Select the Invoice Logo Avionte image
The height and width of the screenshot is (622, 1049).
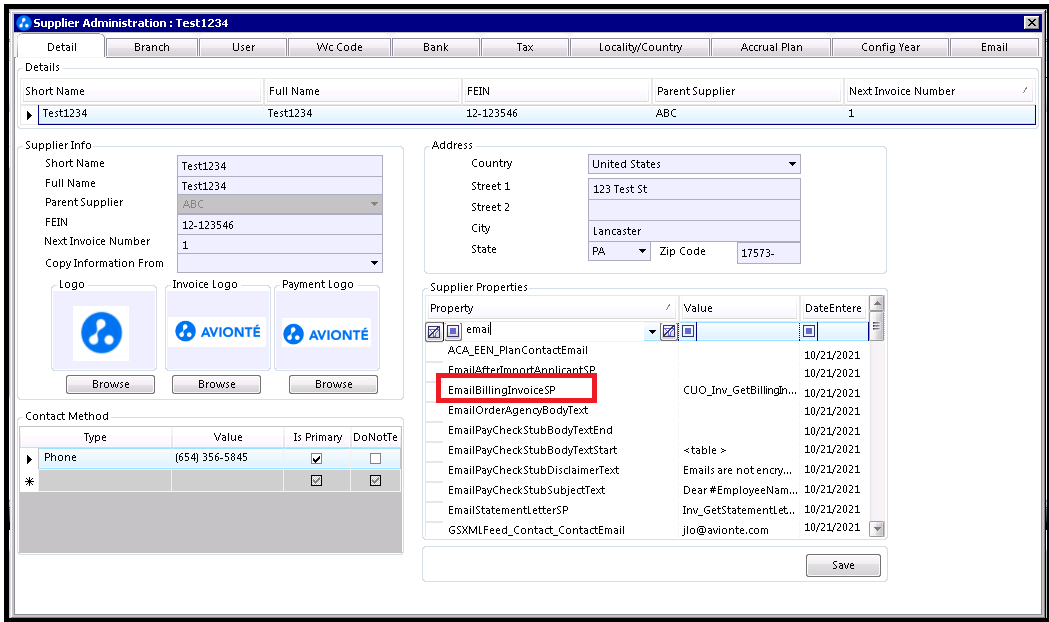tap(217, 331)
